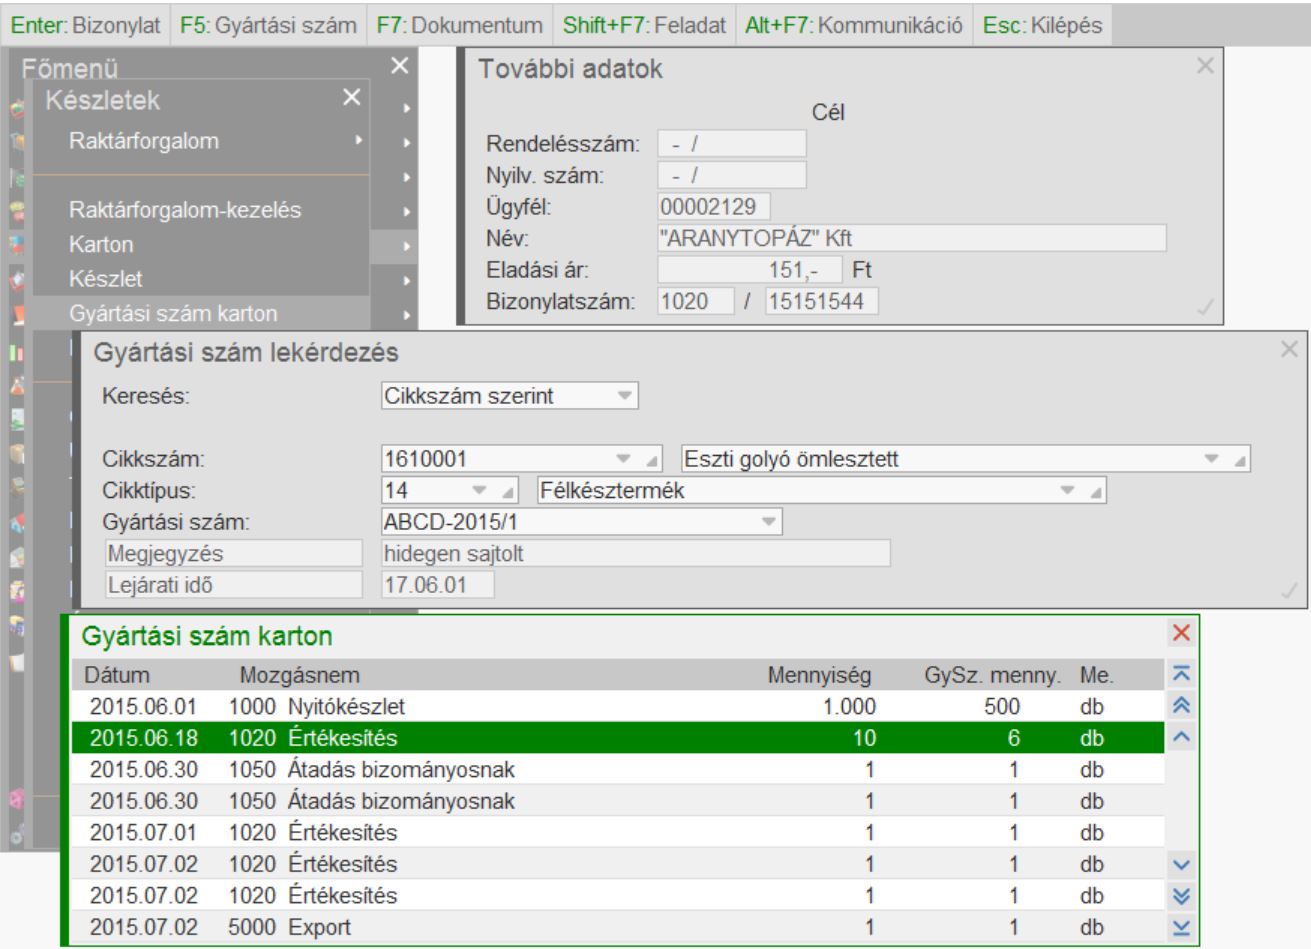This screenshot has height=949, width=1311.
Task: Select the 2015.06.01 Nyitókészlet row
Action: (619, 706)
